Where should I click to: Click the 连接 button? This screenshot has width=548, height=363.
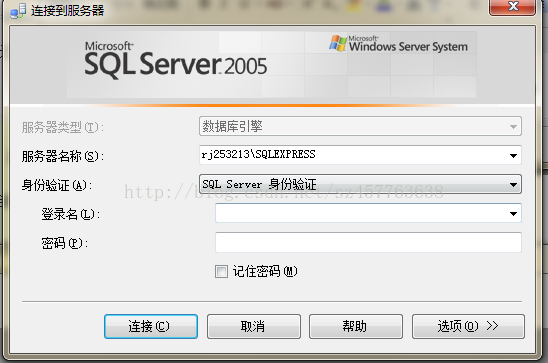(151, 326)
